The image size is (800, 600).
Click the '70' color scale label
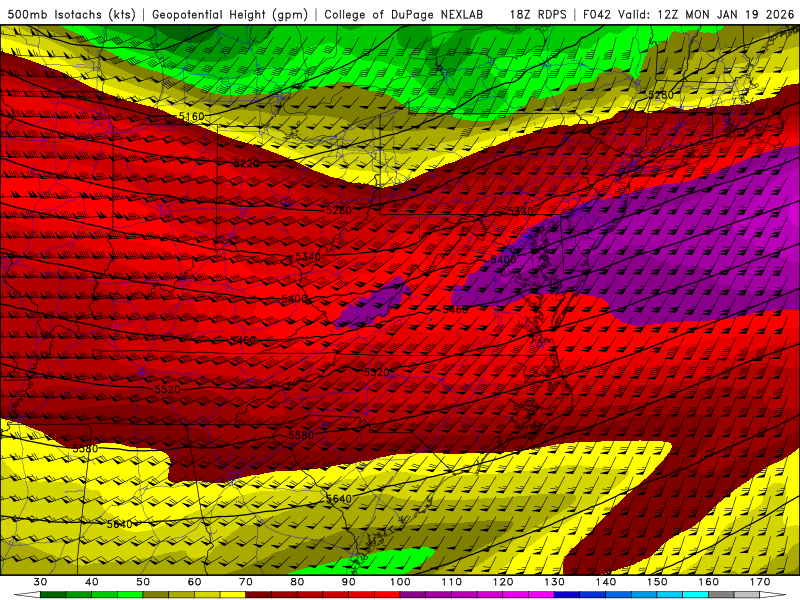(246, 582)
